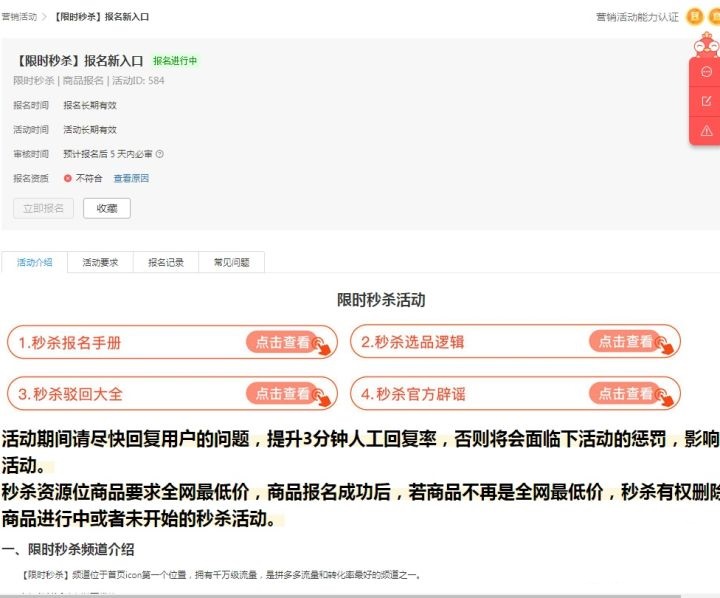
Task: Click the 一、限时秒杀频道介绍 heading
Action: (x=68, y=549)
